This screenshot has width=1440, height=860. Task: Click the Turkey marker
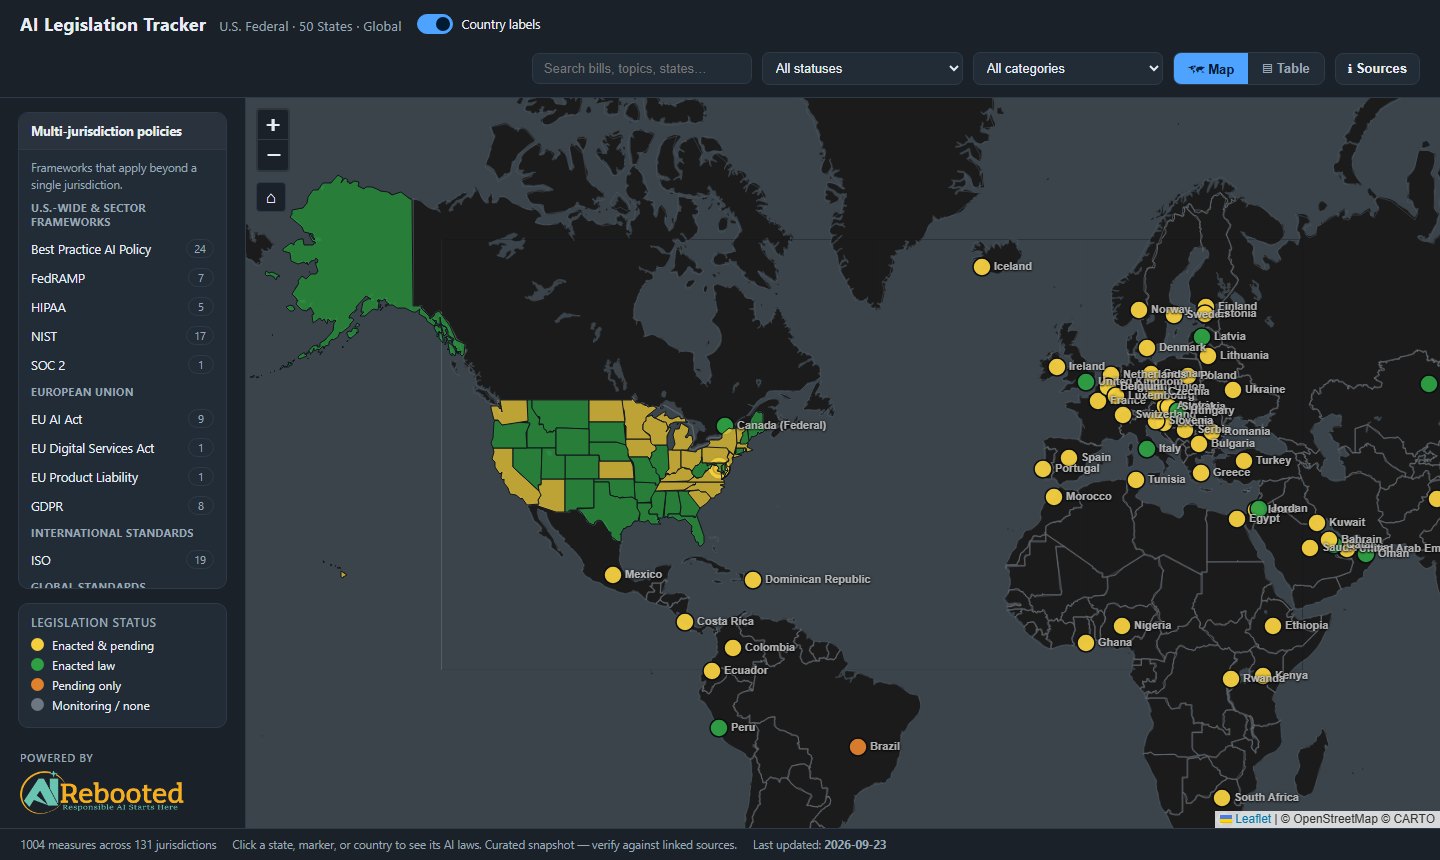[x=1244, y=461]
